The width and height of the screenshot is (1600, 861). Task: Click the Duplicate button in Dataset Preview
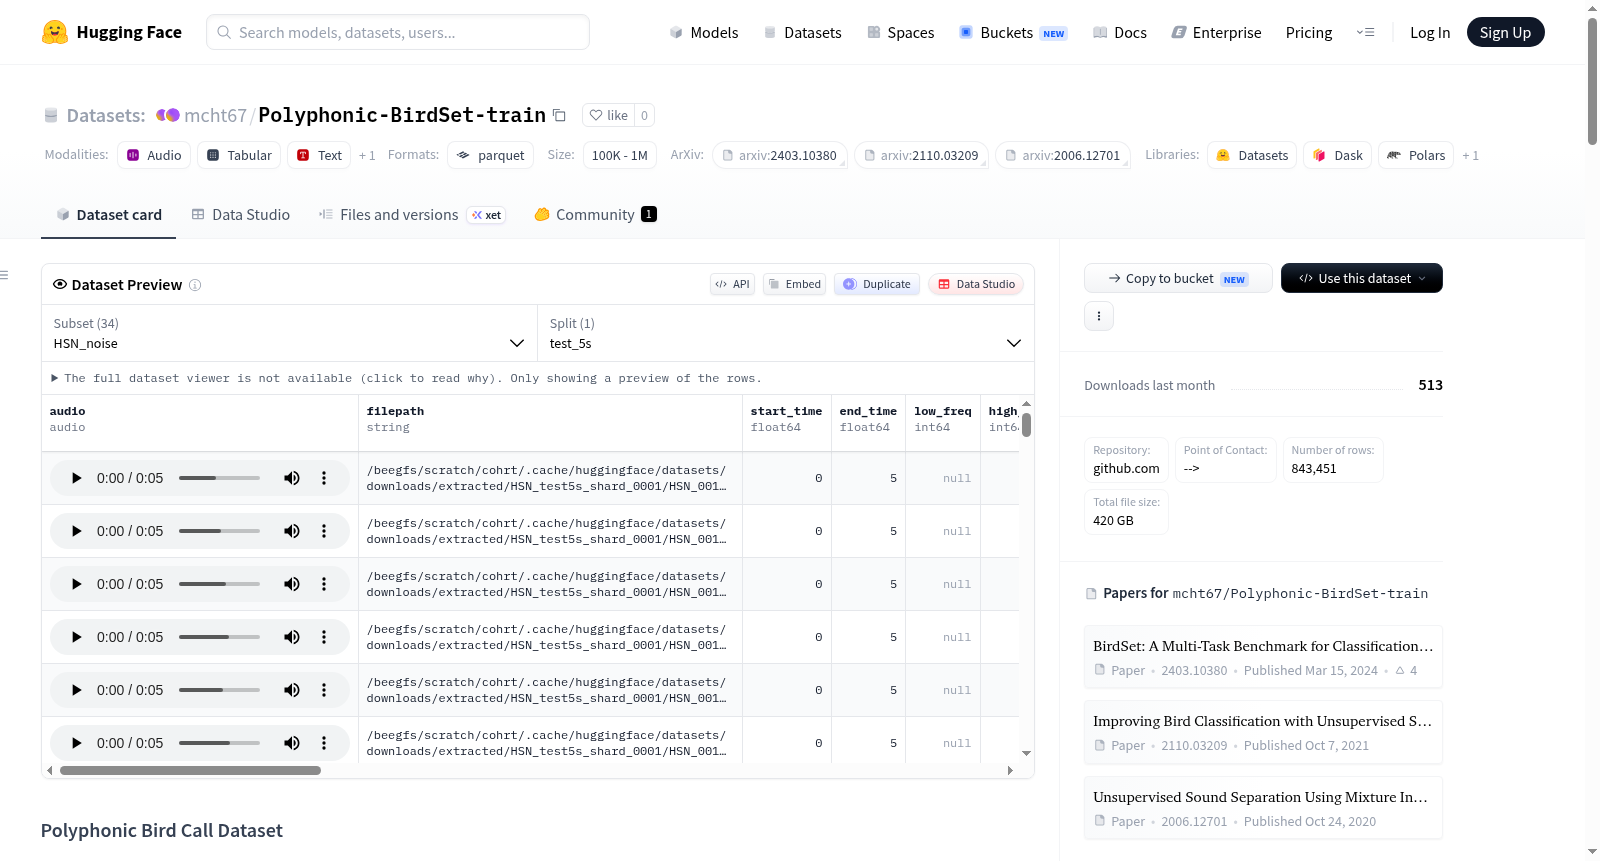coord(877,284)
